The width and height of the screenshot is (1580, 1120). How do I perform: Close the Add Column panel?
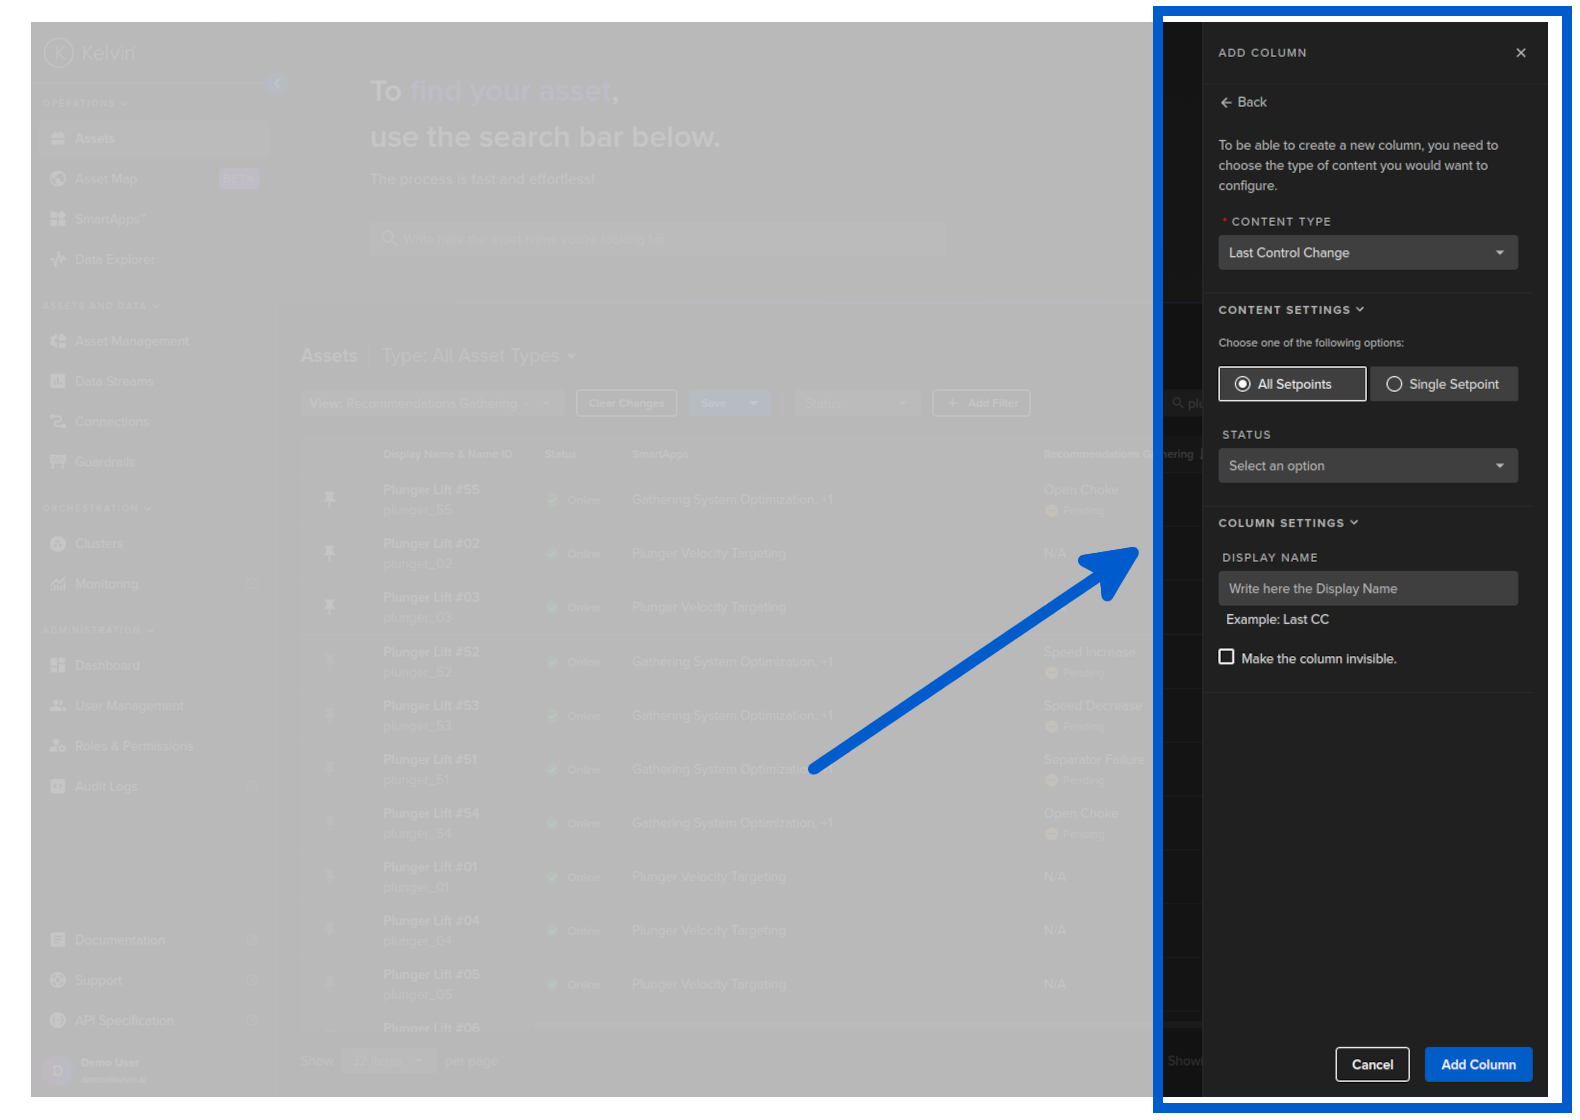(1520, 53)
